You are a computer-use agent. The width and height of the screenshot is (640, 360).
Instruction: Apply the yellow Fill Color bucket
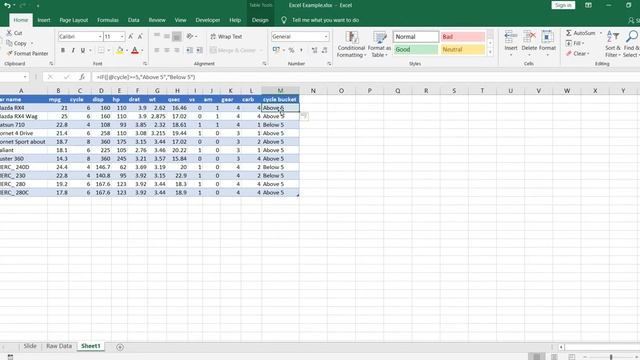click(x=120, y=51)
